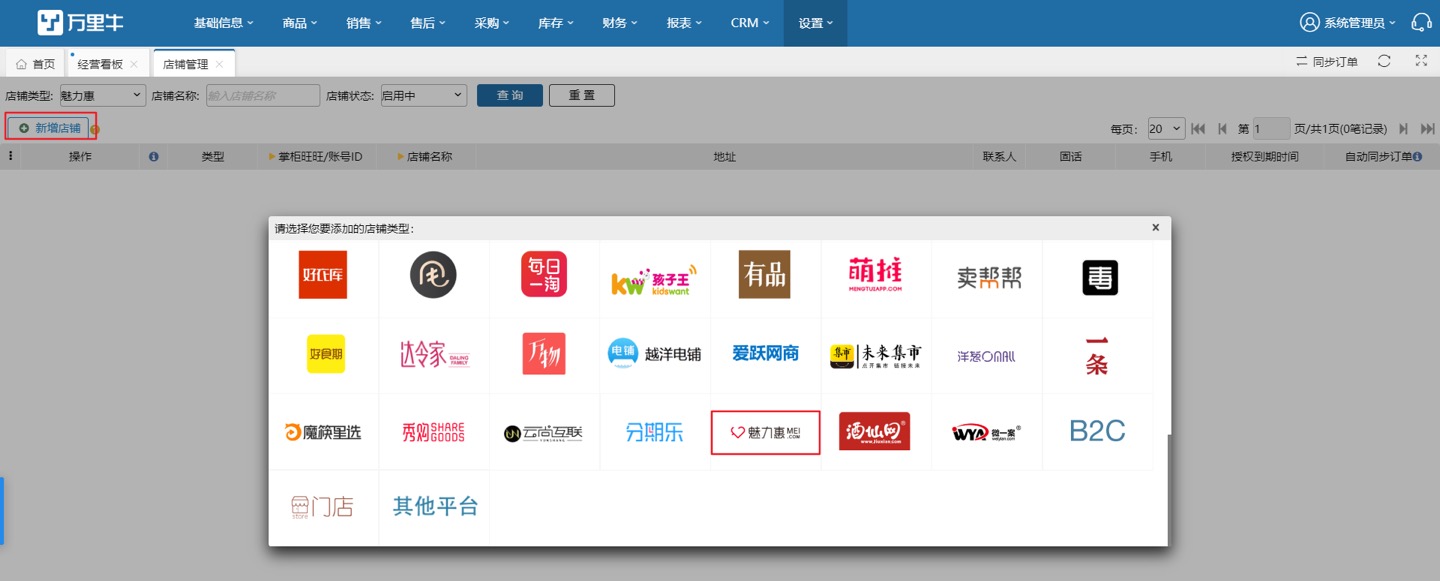Select the 每日一淘 platform logo
Viewport: 1440px width, 581px height.
(544, 275)
